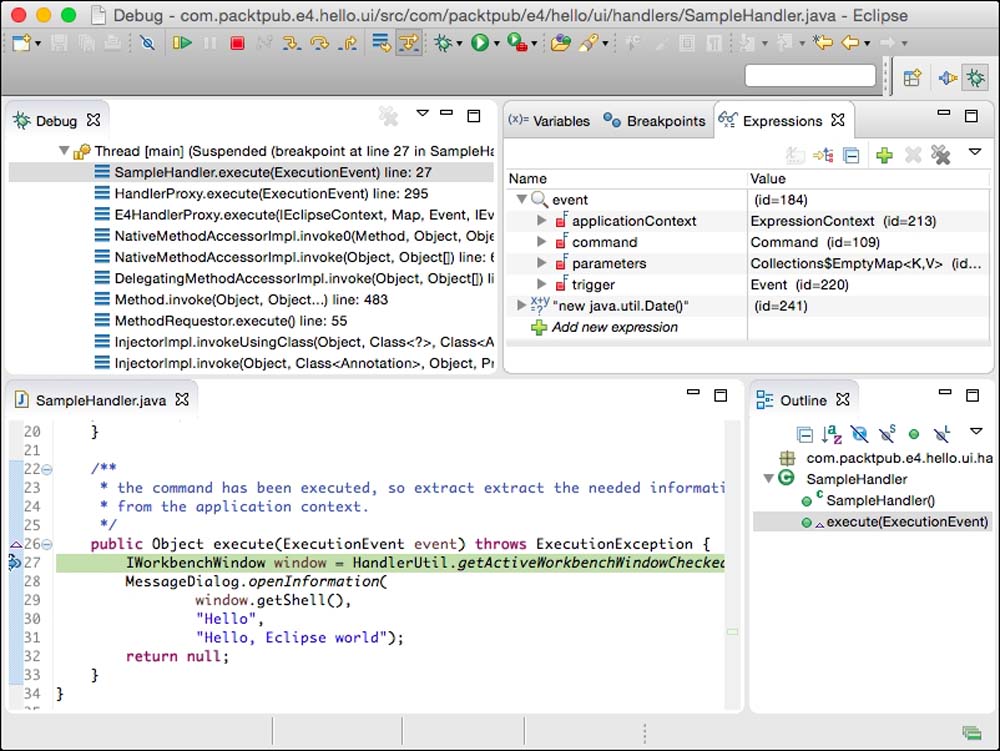Toggle Use Step Filters button
This screenshot has height=751, width=1000.
click(x=408, y=43)
